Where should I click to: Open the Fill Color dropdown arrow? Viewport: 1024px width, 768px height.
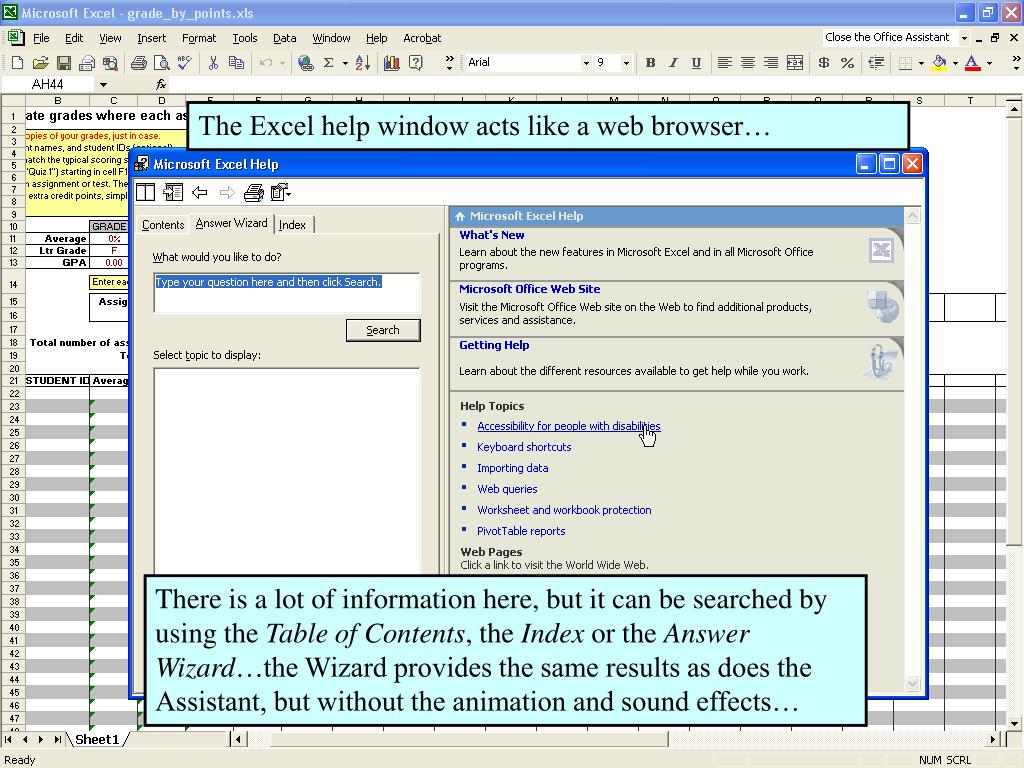[x=955, y=63]
